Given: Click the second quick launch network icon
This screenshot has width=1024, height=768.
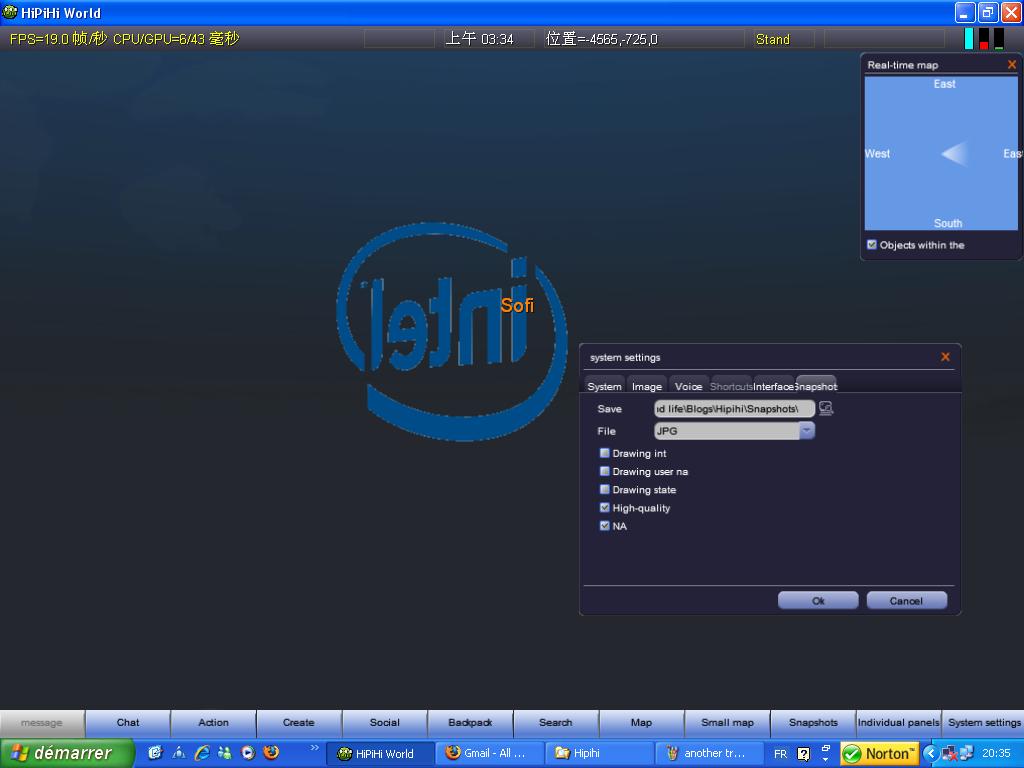Looking at the screenshot, I should (x=178, y=752).
